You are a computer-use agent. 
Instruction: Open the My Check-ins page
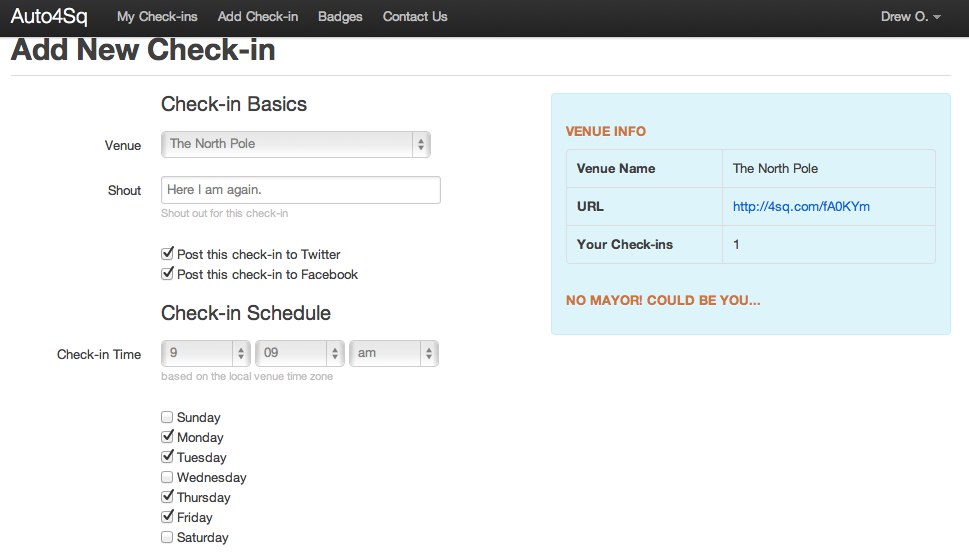(x=157, y=17)
